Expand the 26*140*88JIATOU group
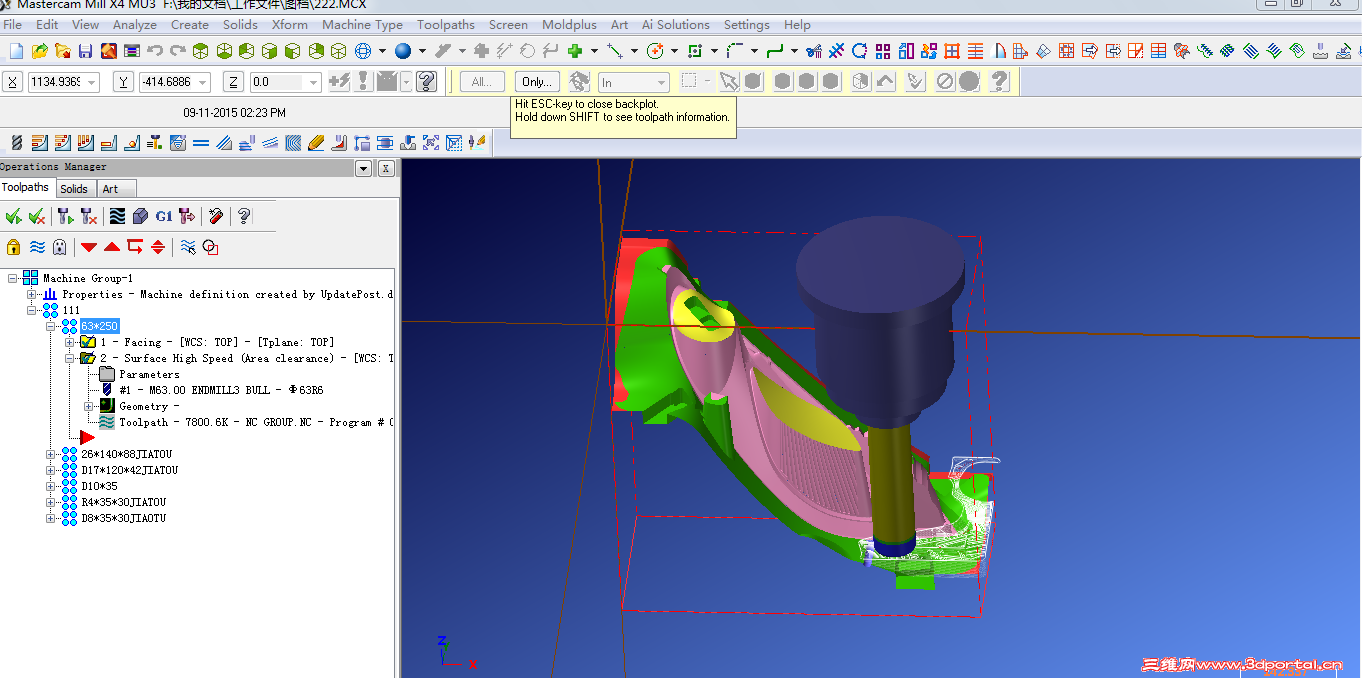1362x678 pixels. pos(51,454)
